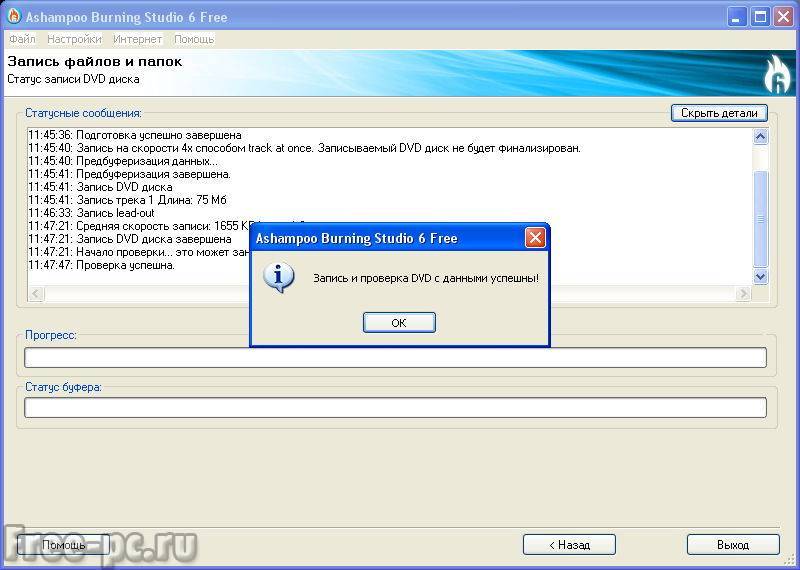Click the Скрыть детали button
800x570 pixels.
719,113
